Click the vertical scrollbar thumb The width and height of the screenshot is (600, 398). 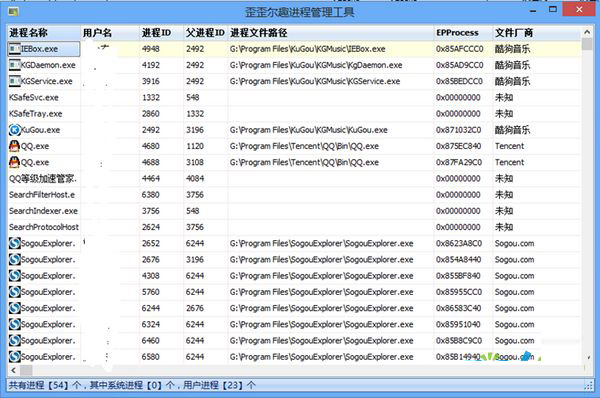(x=587, y=44)
